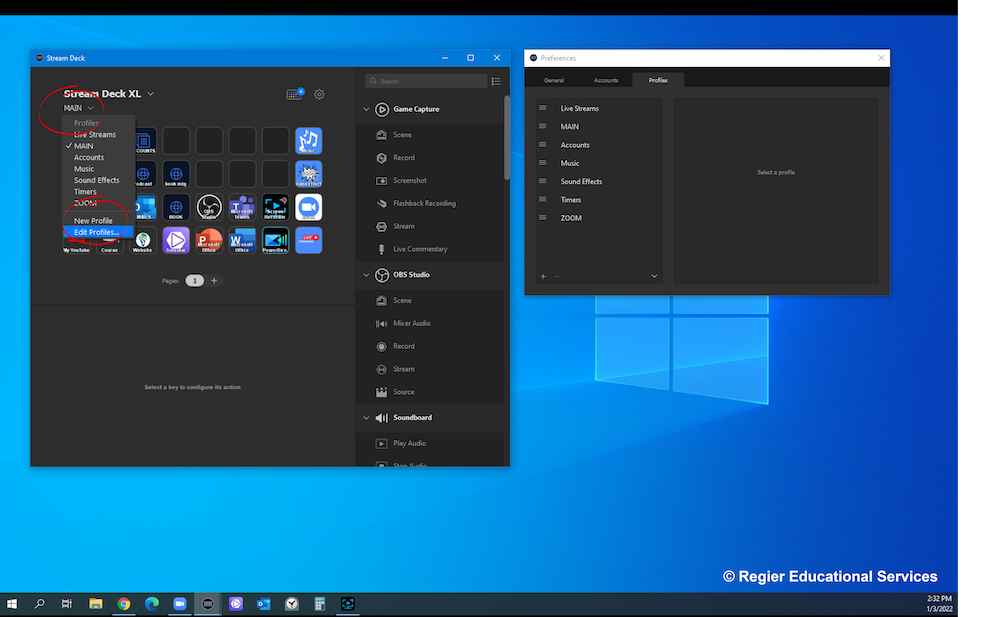Open the Windows Start menu

click(11, 604)
